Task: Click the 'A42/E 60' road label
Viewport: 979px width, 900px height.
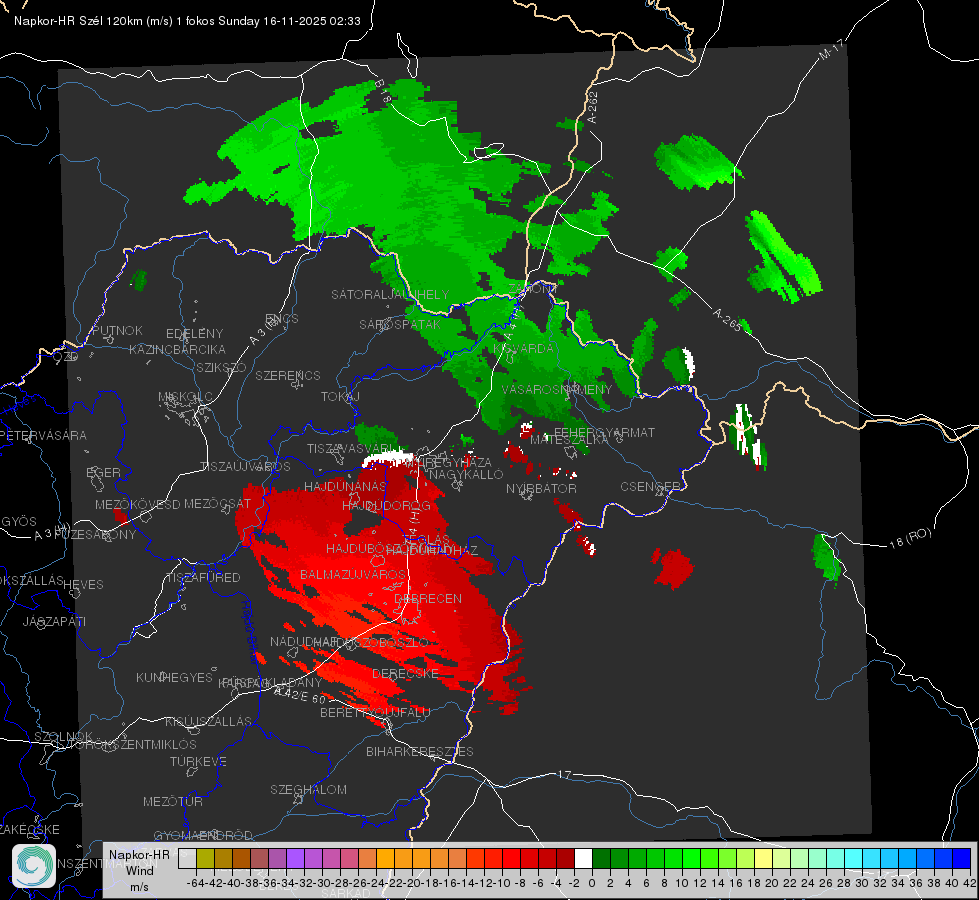Action: pyautogui.click(x=300, y=695)
